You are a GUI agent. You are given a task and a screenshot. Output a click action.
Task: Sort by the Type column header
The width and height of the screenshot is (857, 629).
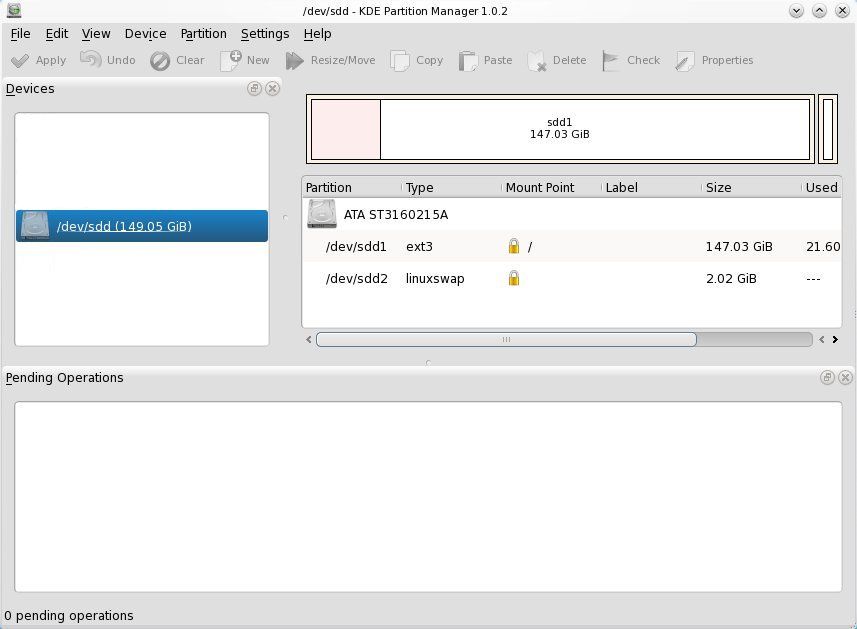pyautogui.click(x=419, y=187)
